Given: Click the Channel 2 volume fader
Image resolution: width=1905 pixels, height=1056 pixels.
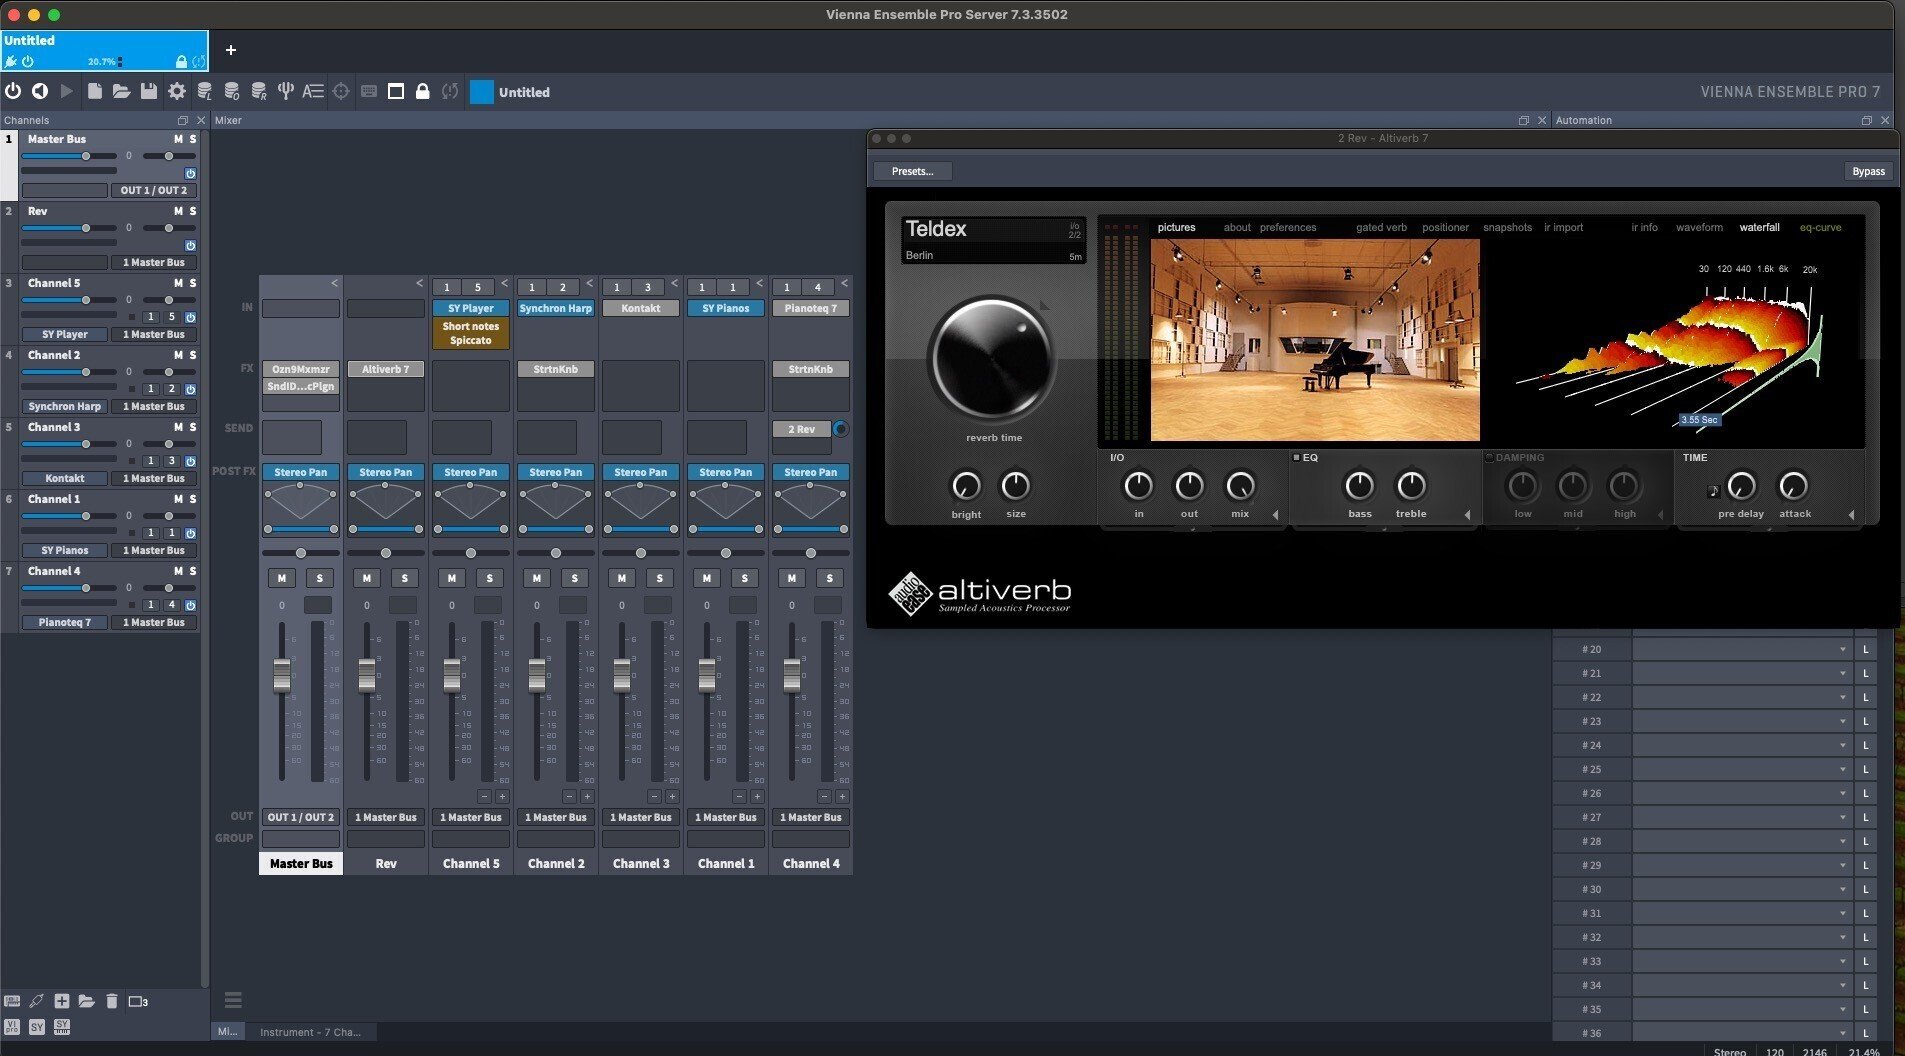Looking at the screenshot, I should [537, 675].
